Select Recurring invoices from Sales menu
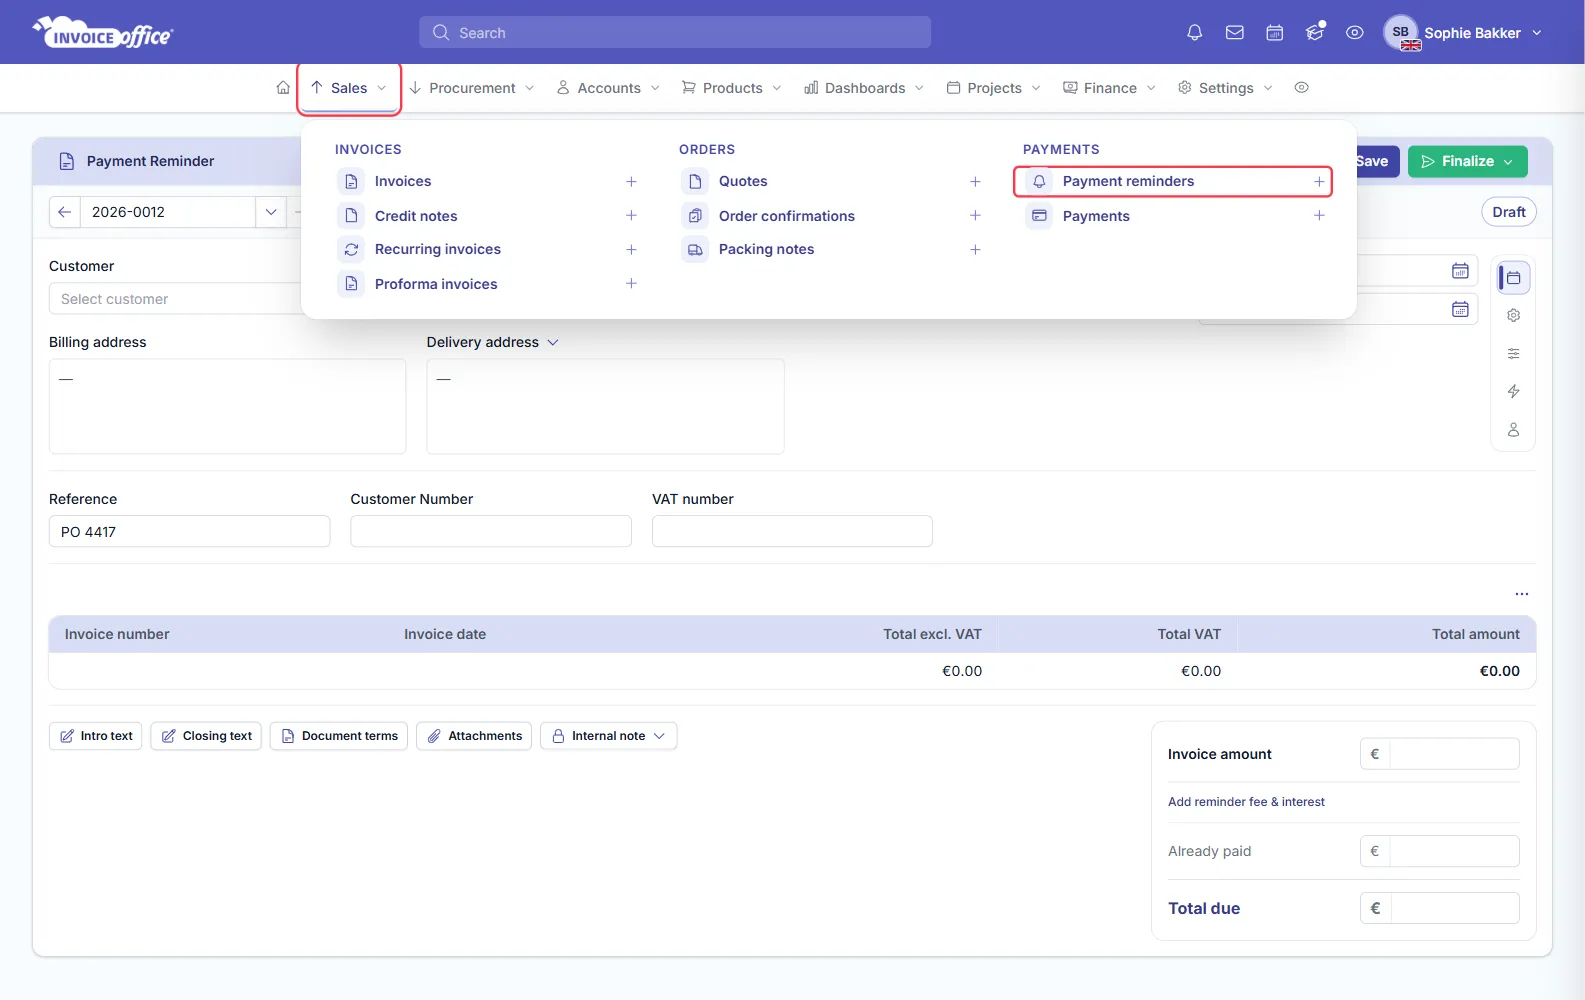Screen dimensions: 1585x1000 [x=437, y=250]
